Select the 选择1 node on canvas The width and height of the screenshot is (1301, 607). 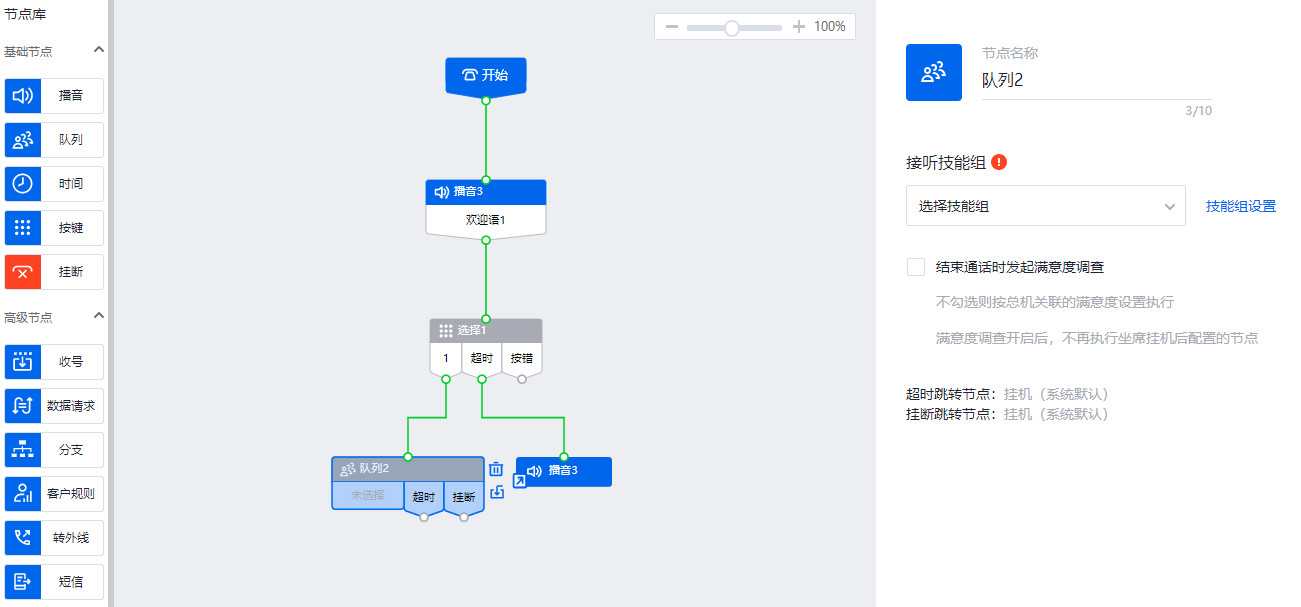(486, 330)
